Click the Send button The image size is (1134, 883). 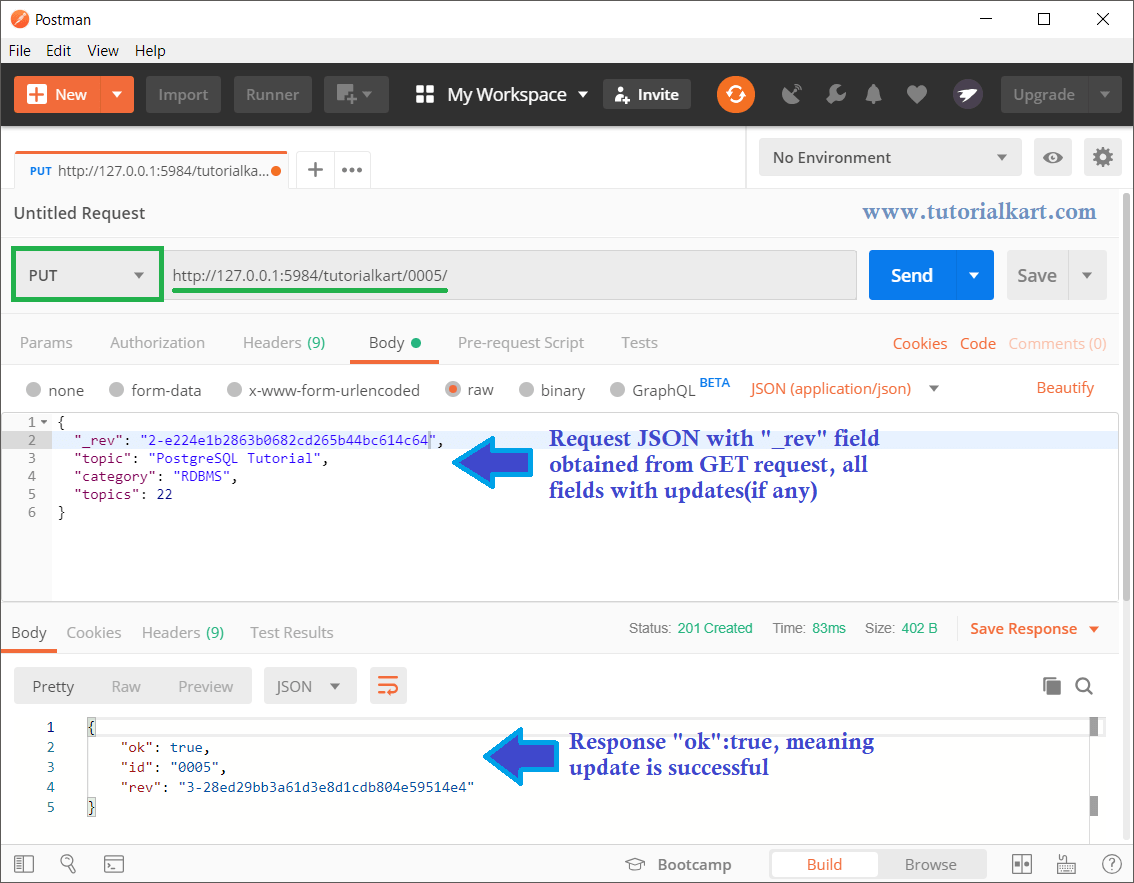(911, 274)
